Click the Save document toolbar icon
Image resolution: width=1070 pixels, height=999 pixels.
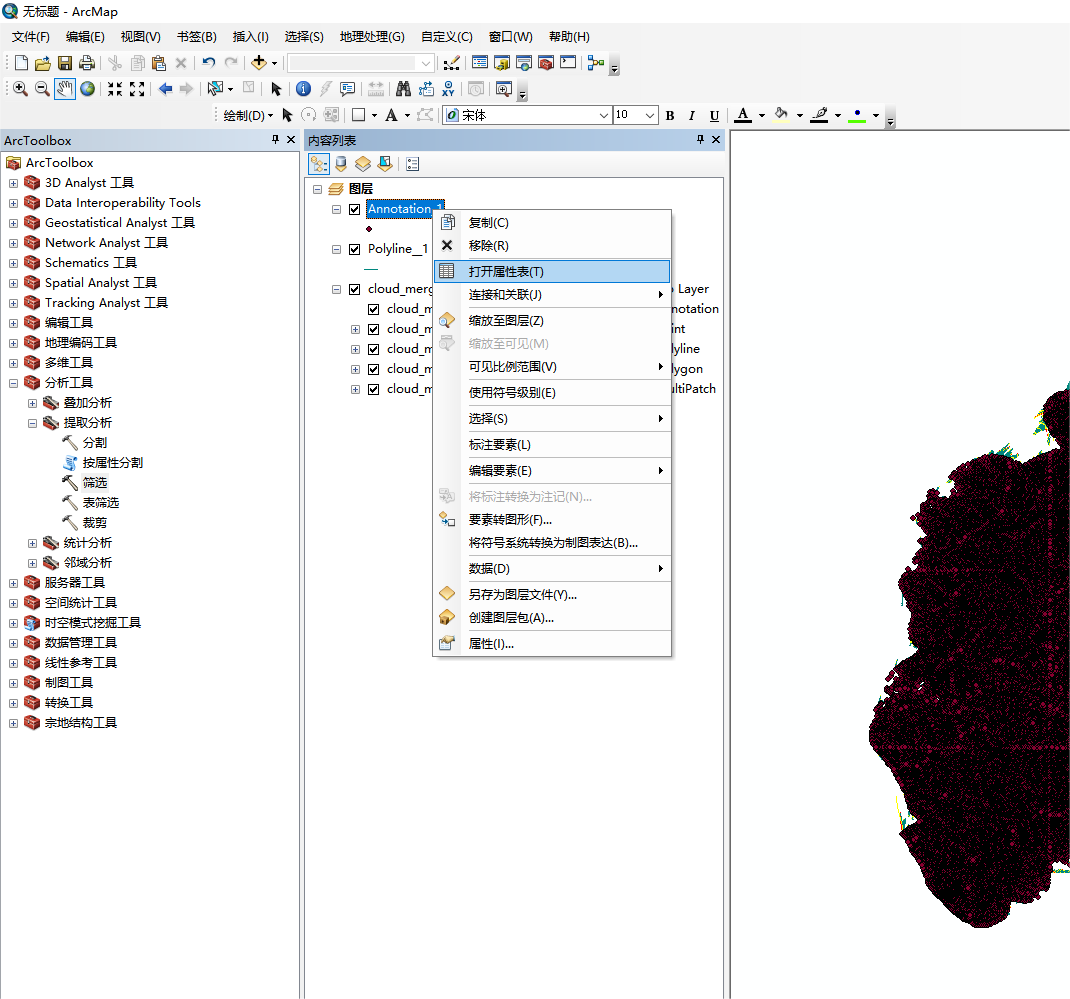point(65,63)
